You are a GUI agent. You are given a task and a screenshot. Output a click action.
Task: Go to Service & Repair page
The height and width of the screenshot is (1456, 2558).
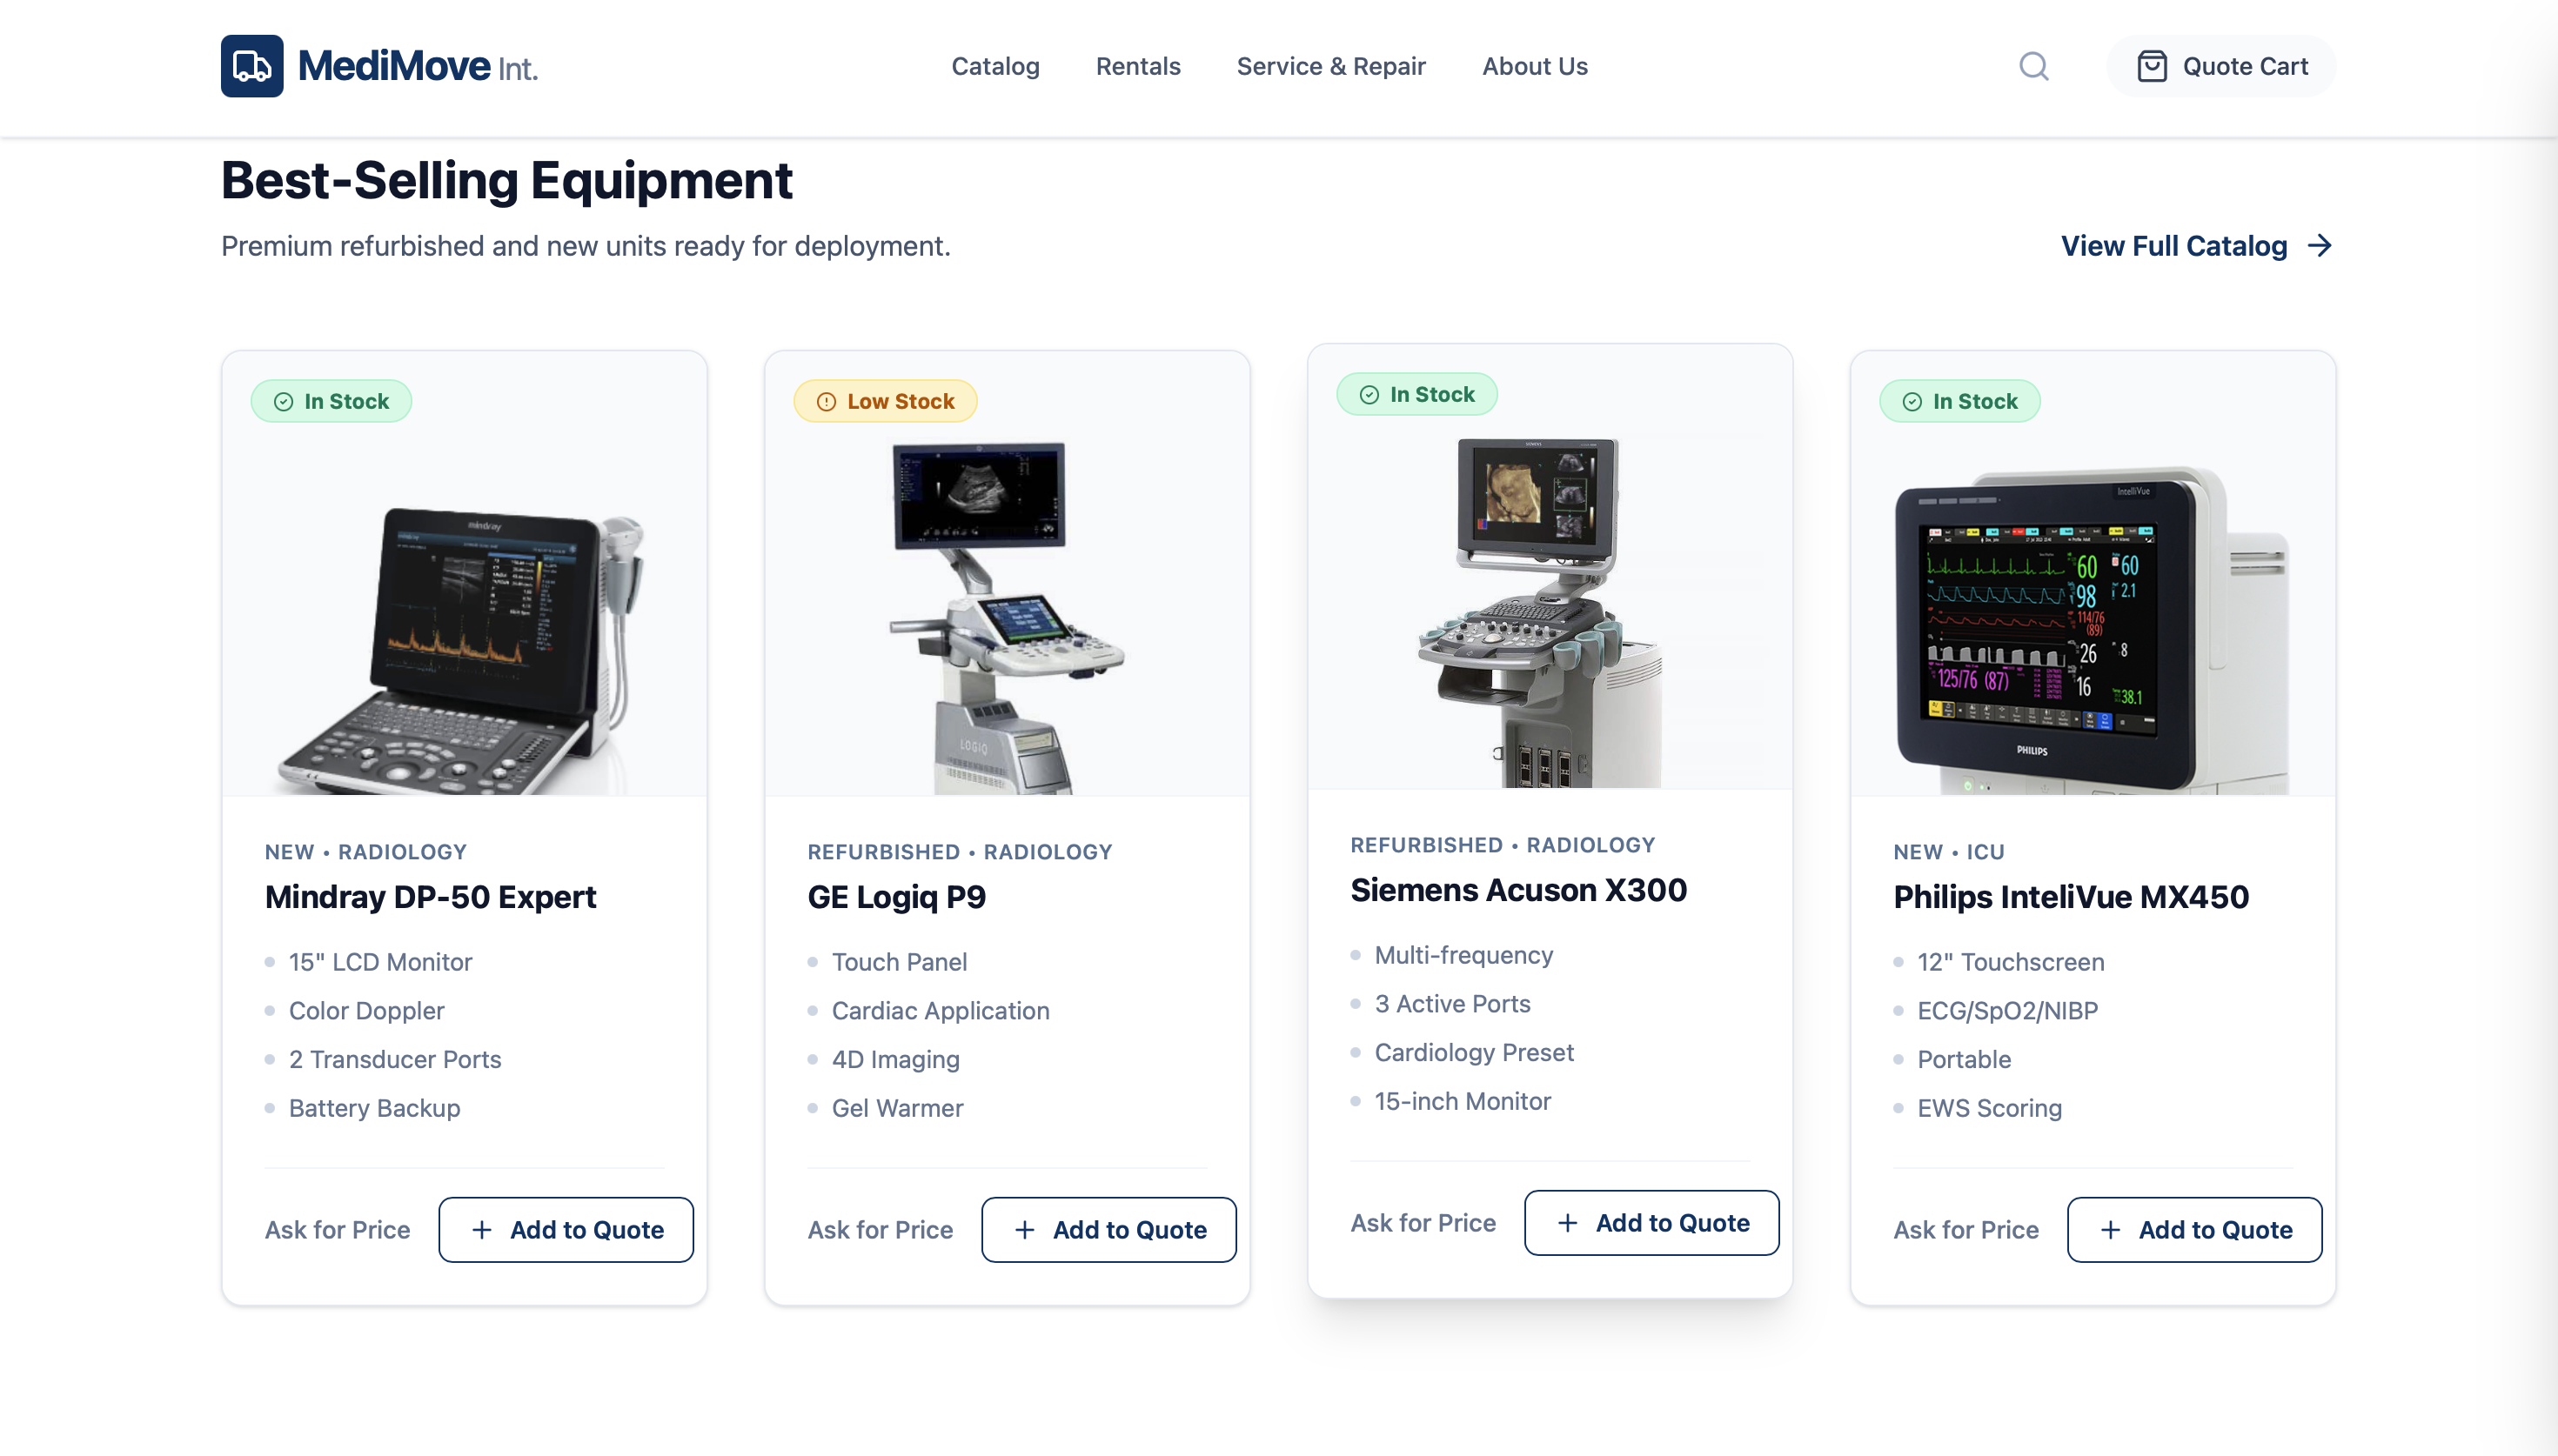tap(1331, 66)
